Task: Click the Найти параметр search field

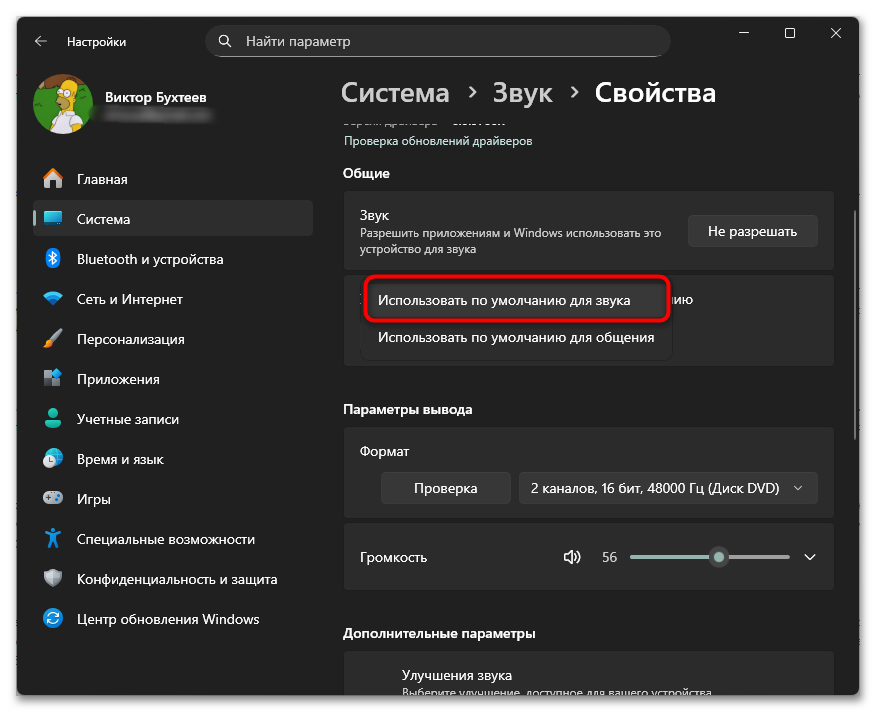Action: click(438, 41)
